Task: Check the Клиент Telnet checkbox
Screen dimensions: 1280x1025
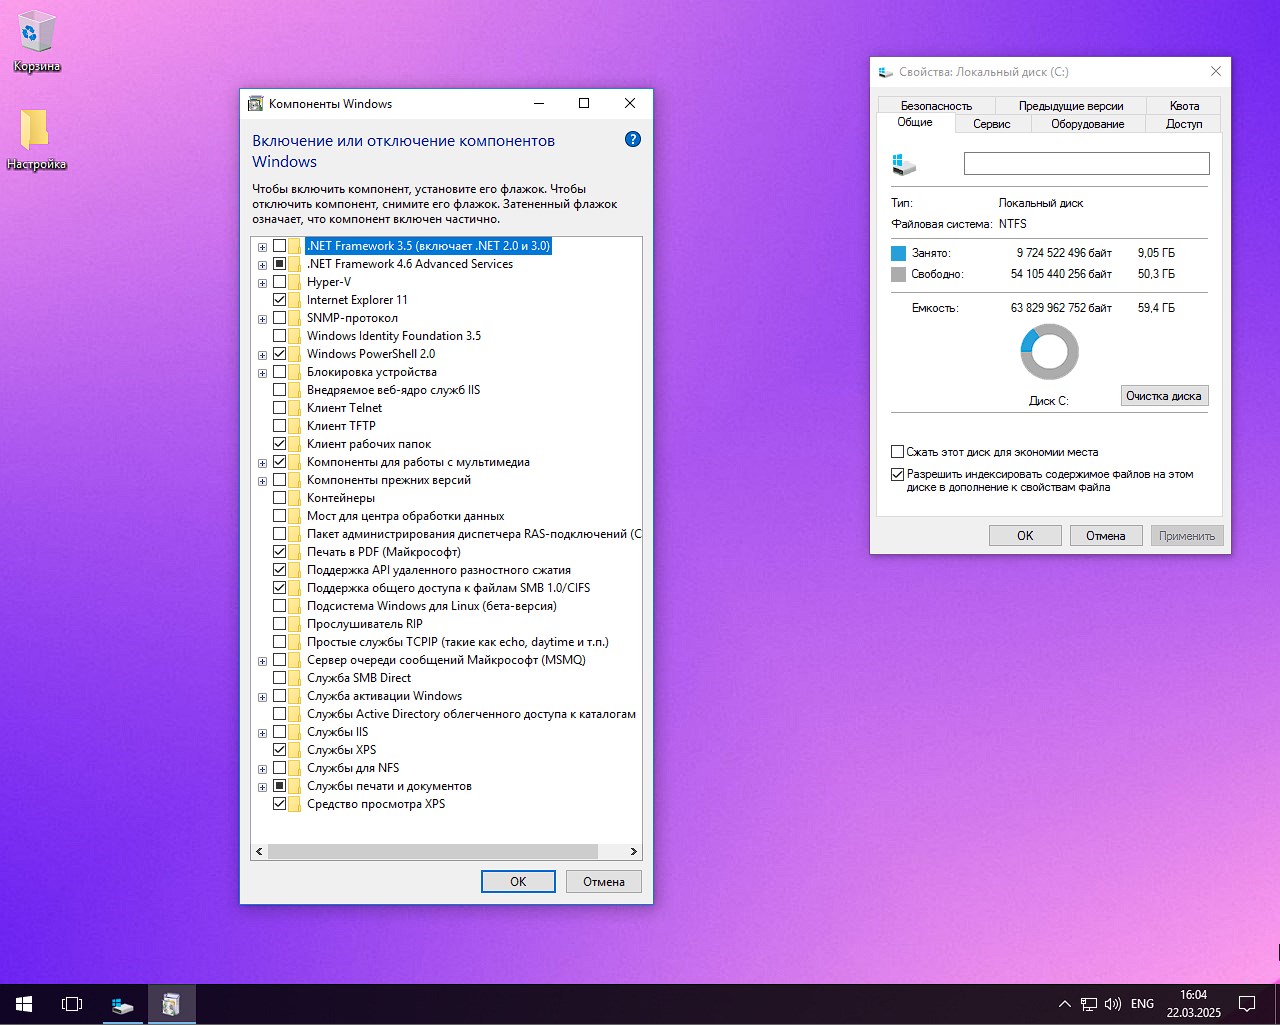Action: (279, 408)
